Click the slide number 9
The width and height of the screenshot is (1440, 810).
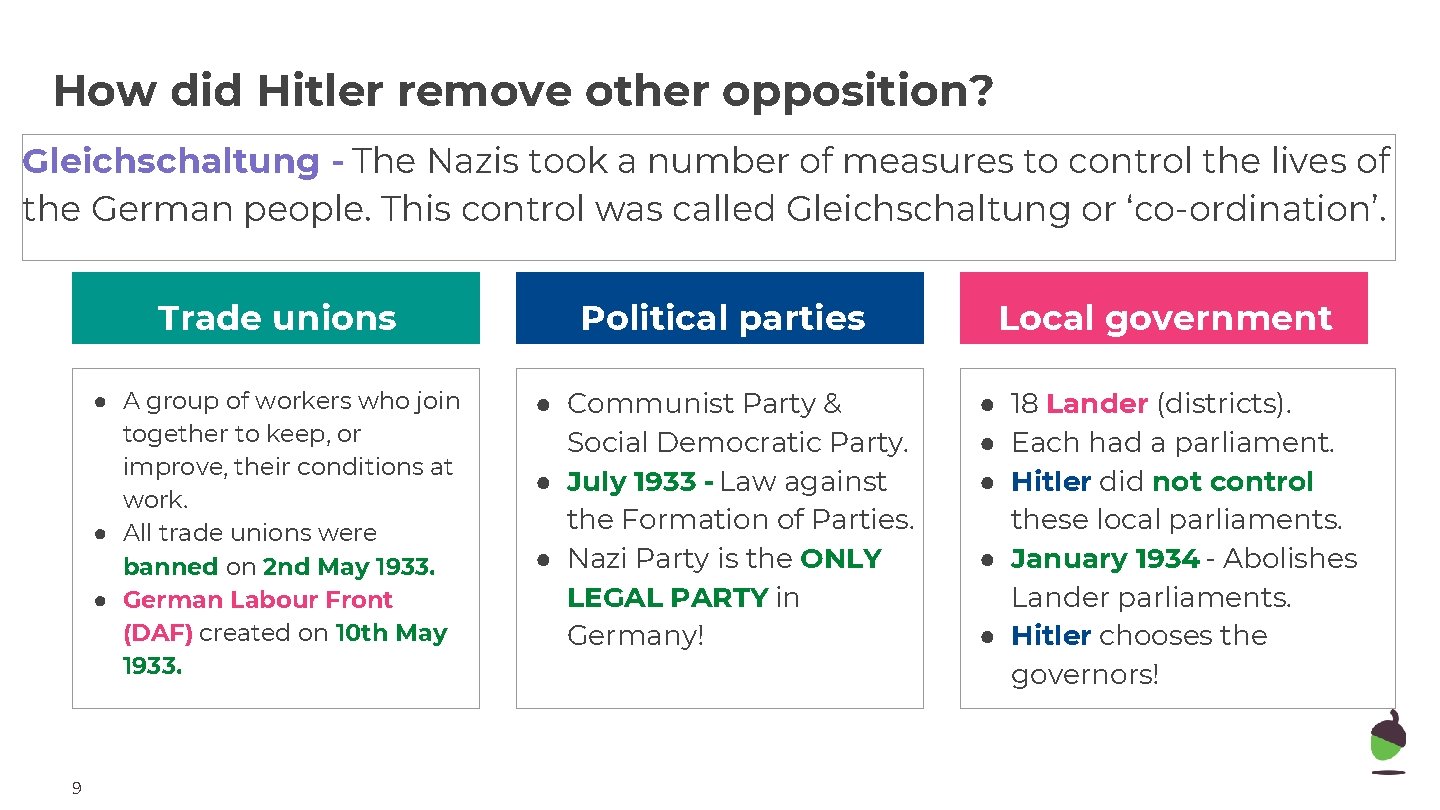[77, 789]
